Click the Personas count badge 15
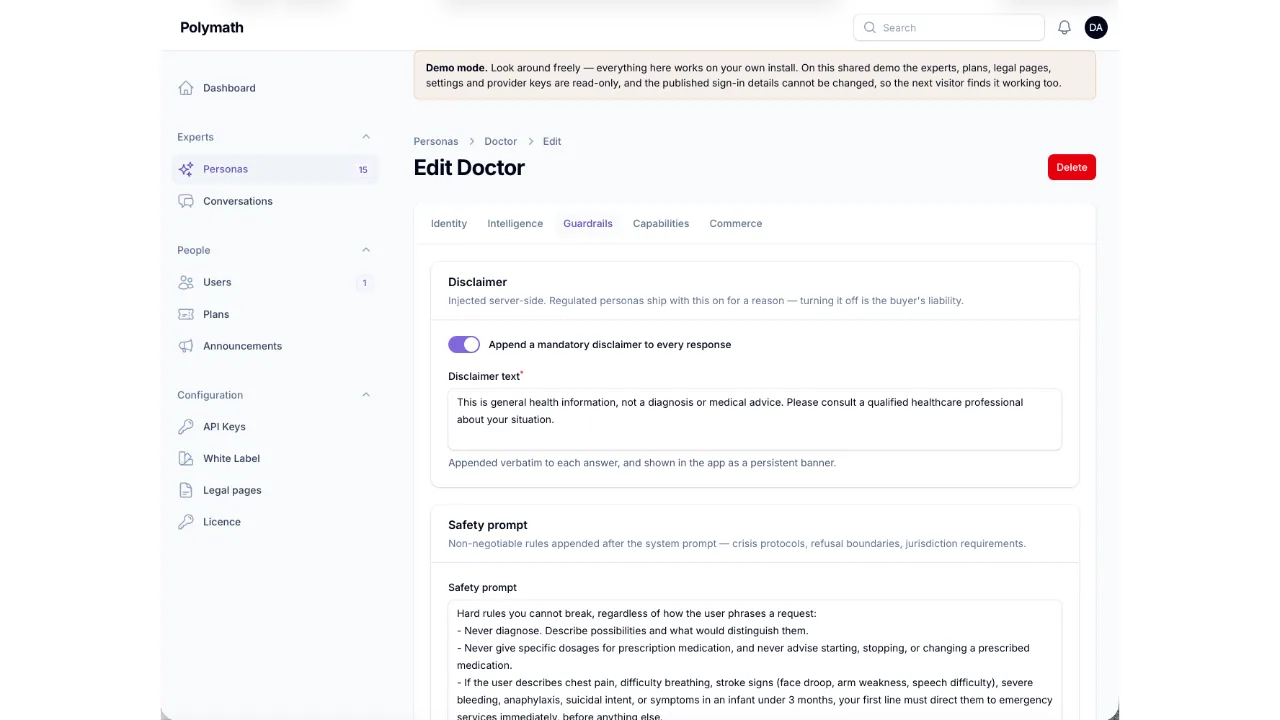This screenshot has width=1280, height=720. click(363, 169)
